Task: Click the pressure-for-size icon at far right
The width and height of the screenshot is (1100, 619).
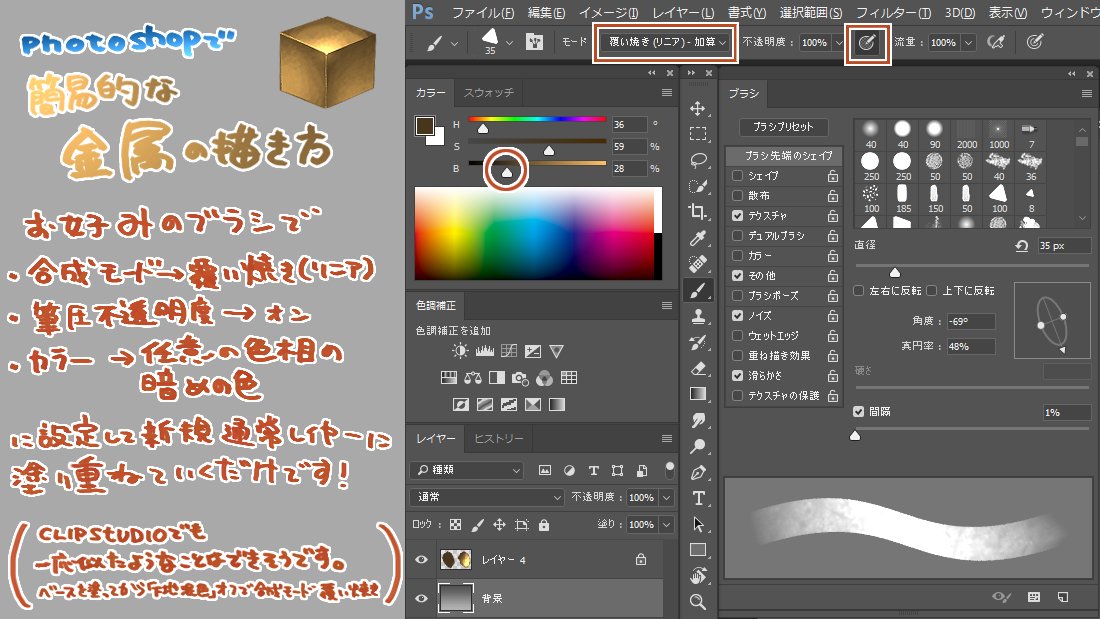Action: (x=1035, y=42)
